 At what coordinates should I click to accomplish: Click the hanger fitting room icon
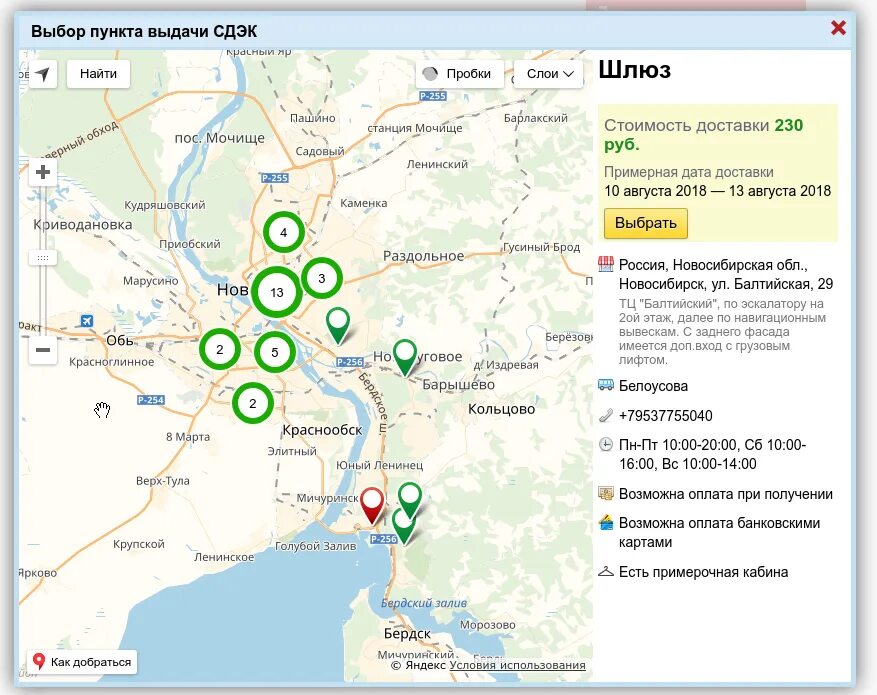click(x=606, y=571)
